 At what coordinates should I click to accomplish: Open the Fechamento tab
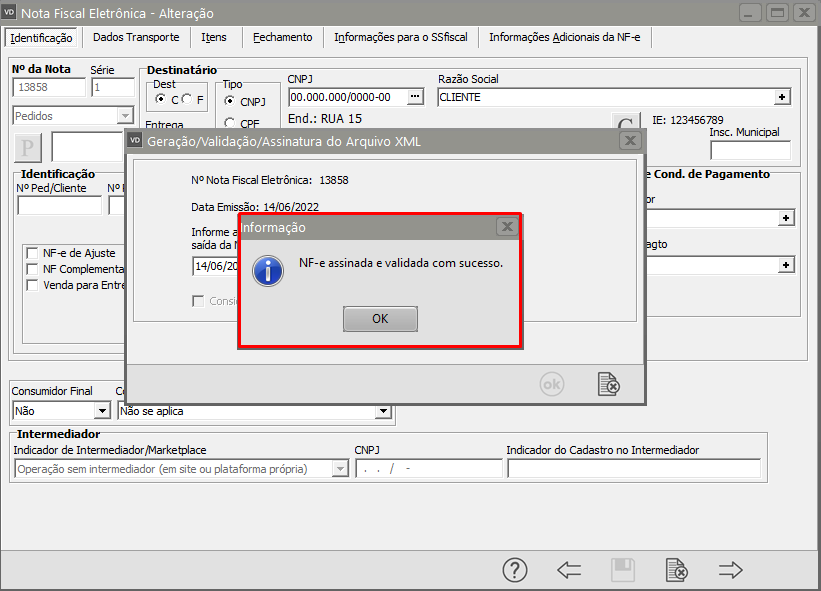point(283,37)
